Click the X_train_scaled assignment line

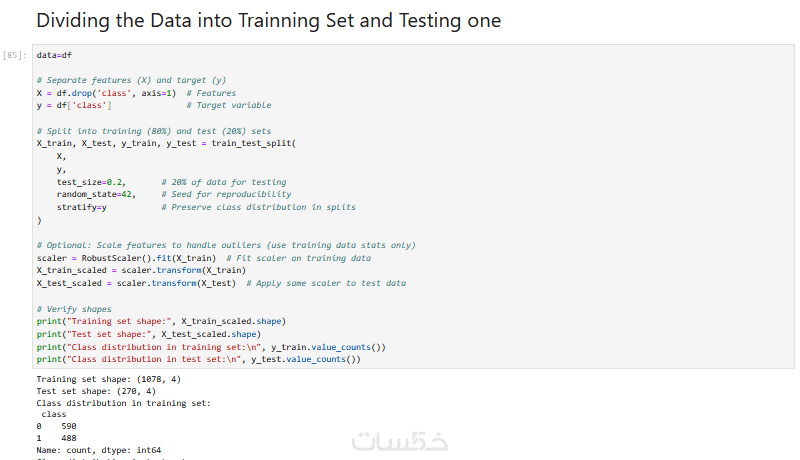coord(140,271)
